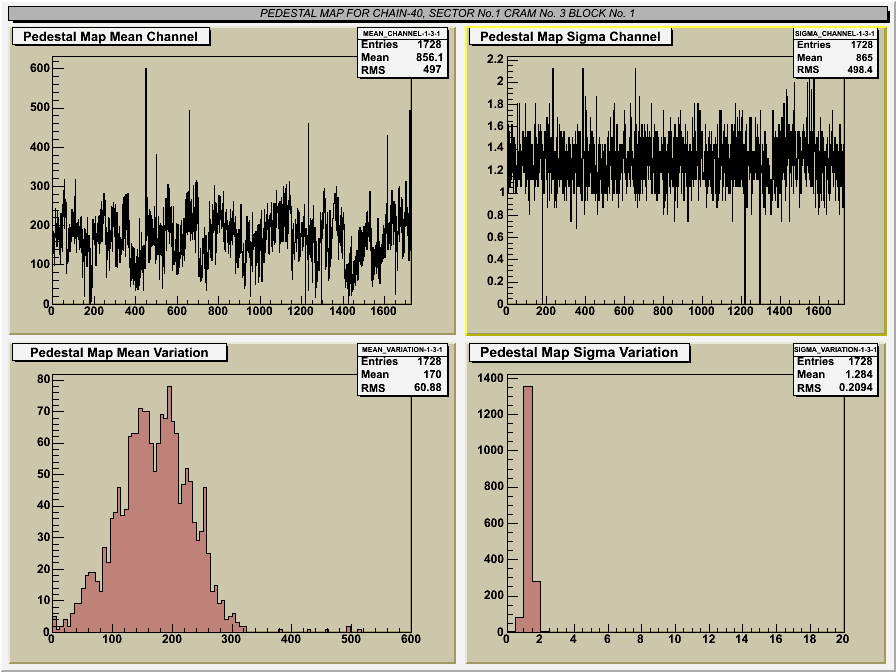Image resolution: width=896 pixels, height=672 pixels.
Task: Click y-axis label 40 in Mean Variation plot
Action: [43, 505]
